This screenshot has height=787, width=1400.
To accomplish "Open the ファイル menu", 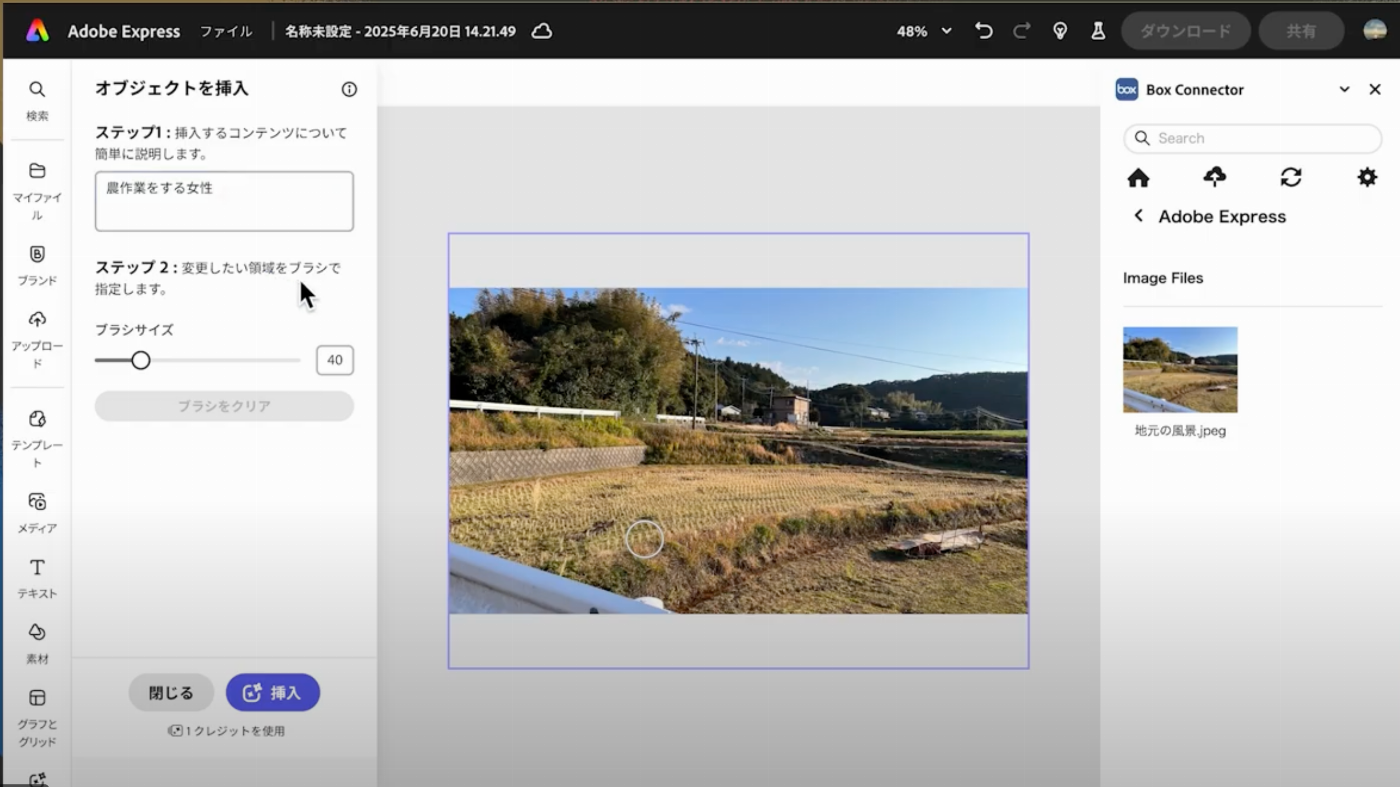I will pos(226,31).
